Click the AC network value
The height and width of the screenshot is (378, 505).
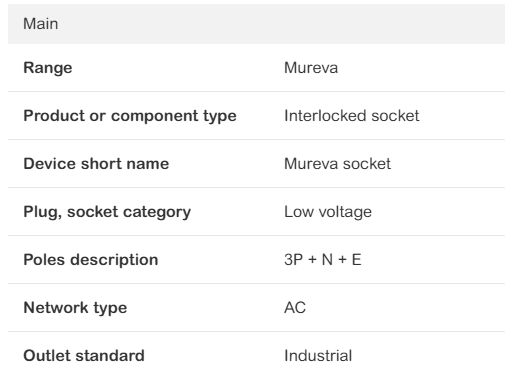(x=295, y=308)
